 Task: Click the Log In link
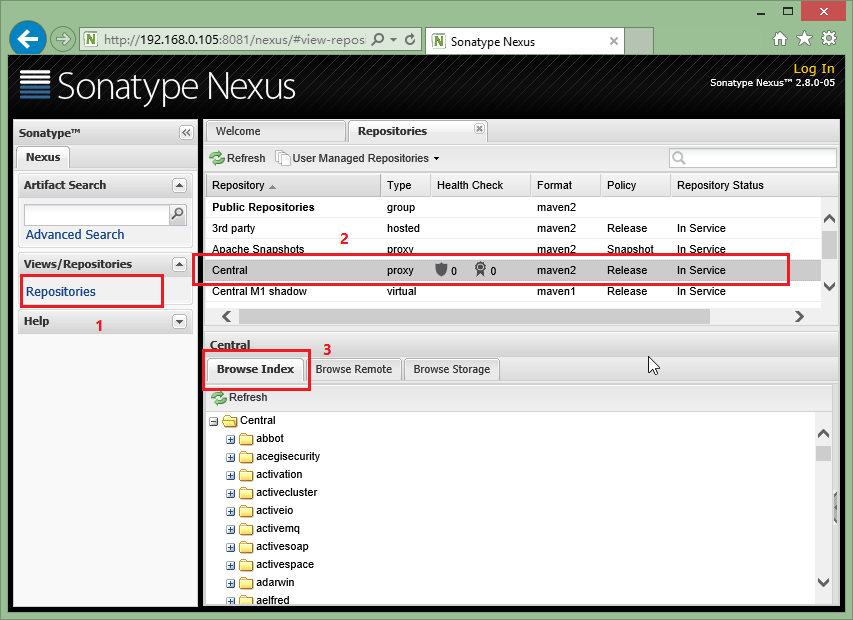point(813,69)
